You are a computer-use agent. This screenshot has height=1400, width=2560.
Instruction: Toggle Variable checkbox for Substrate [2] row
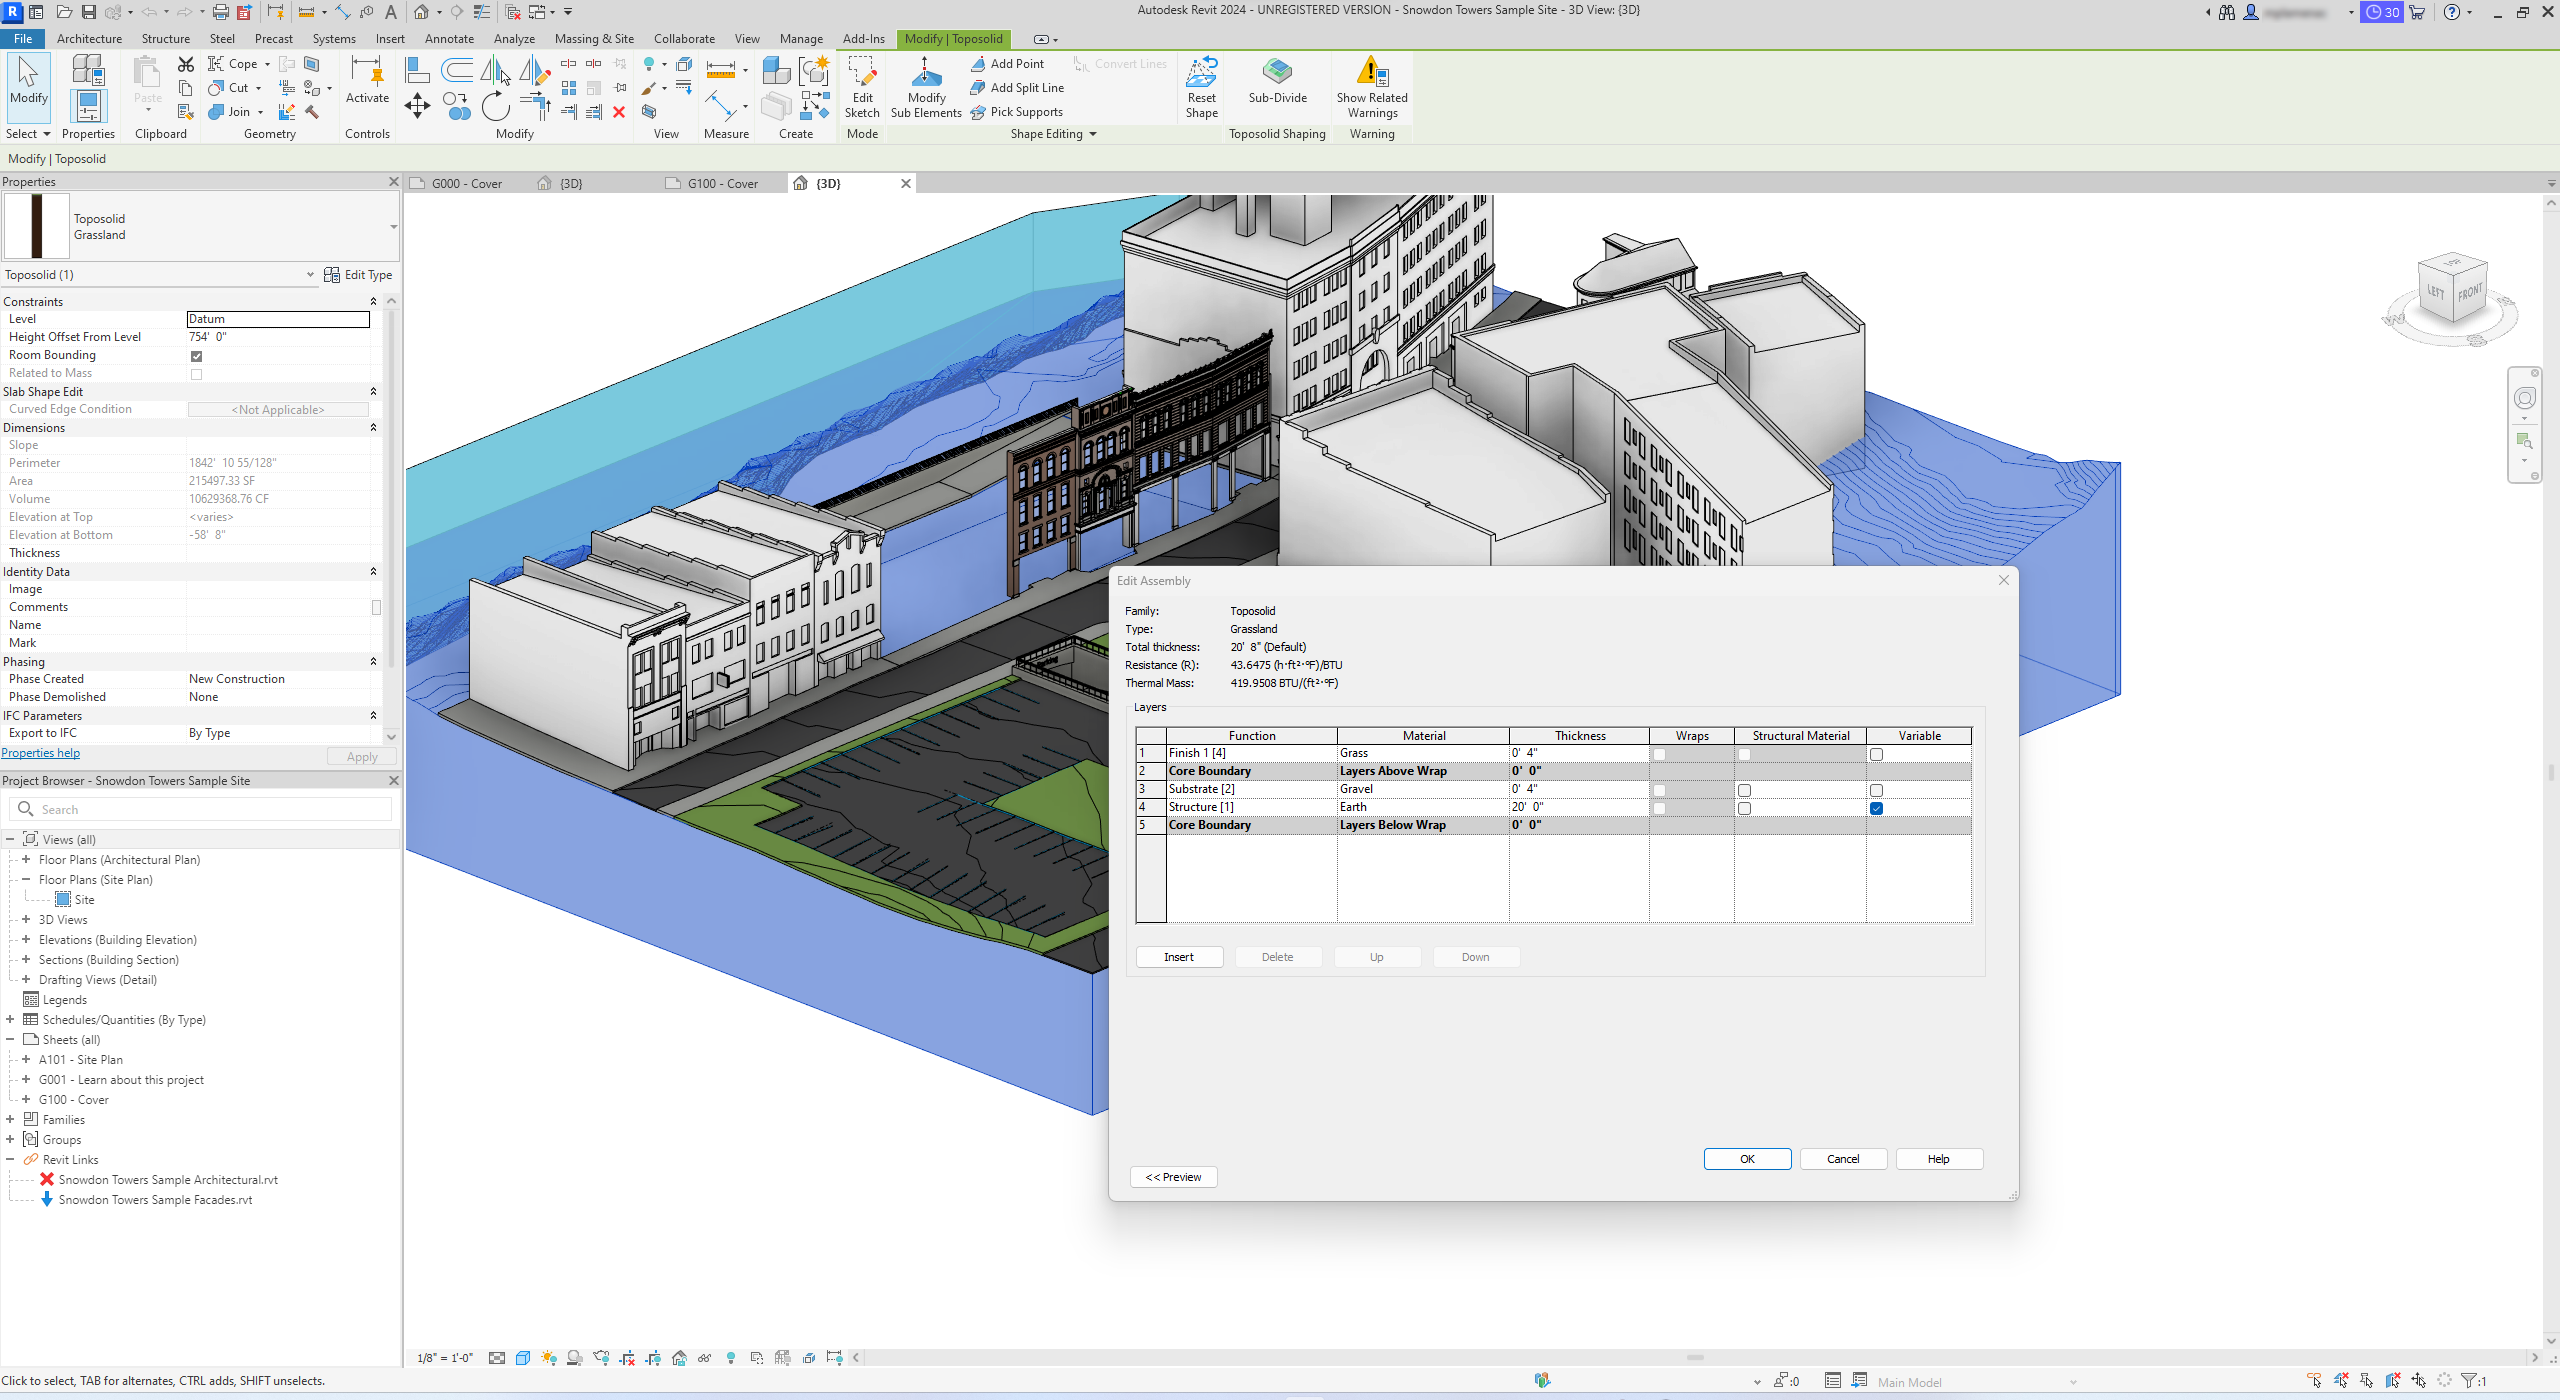(1876, 790)
